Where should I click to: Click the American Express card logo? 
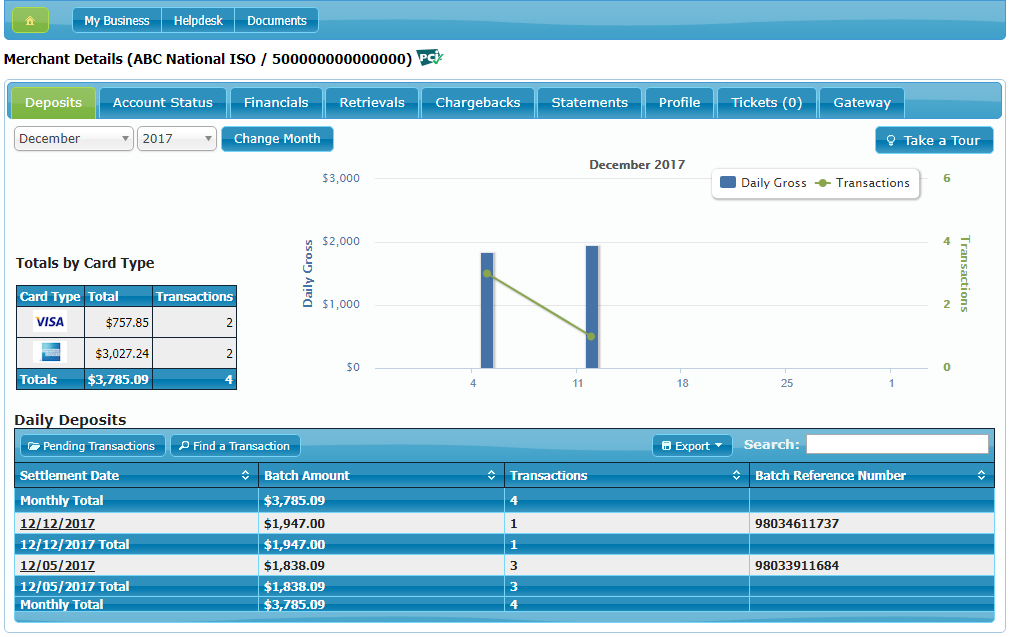(x=50, y=352)
